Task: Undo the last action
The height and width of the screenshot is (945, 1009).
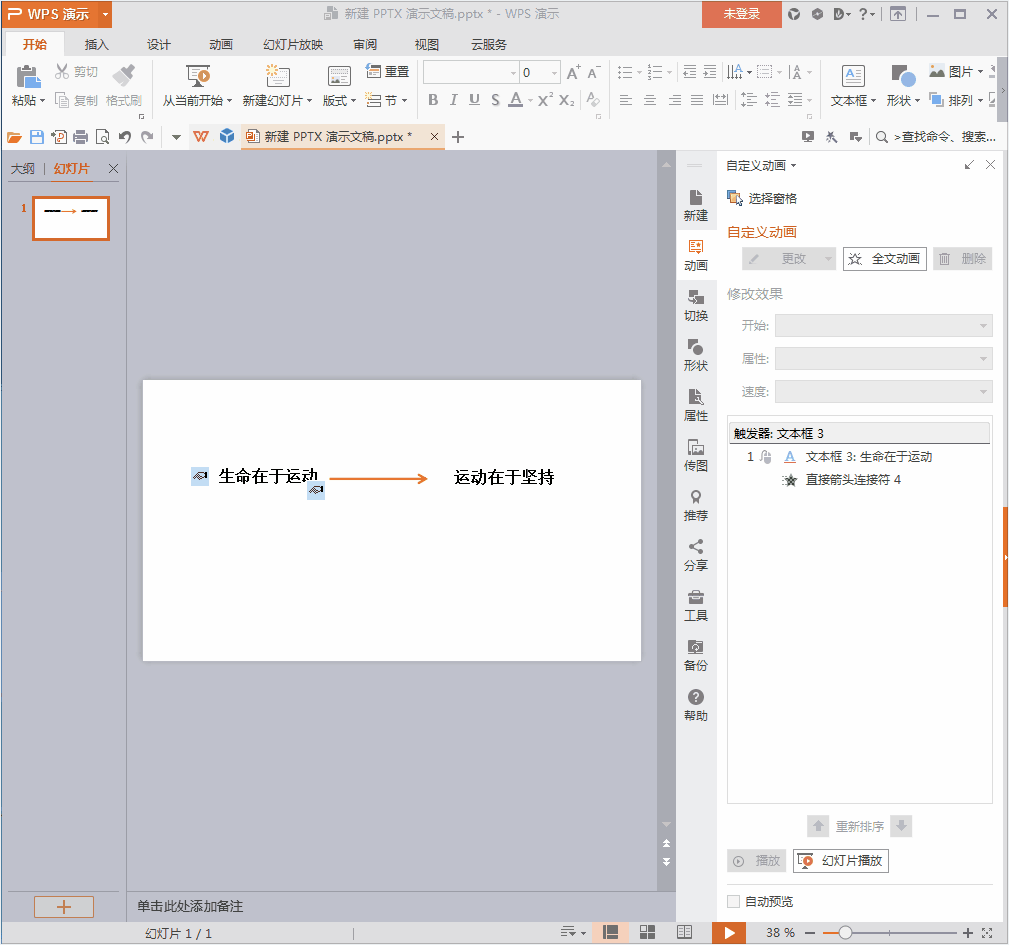Action: [x=125, y=137]
